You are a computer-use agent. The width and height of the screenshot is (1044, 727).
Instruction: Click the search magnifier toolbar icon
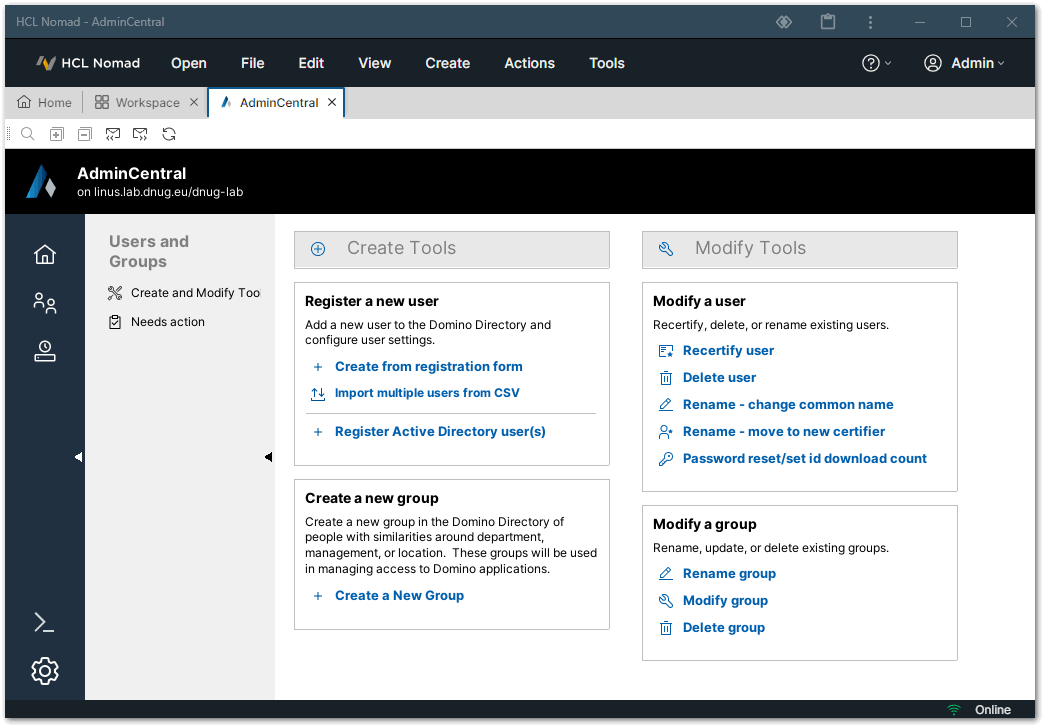(x=28, y=134)
